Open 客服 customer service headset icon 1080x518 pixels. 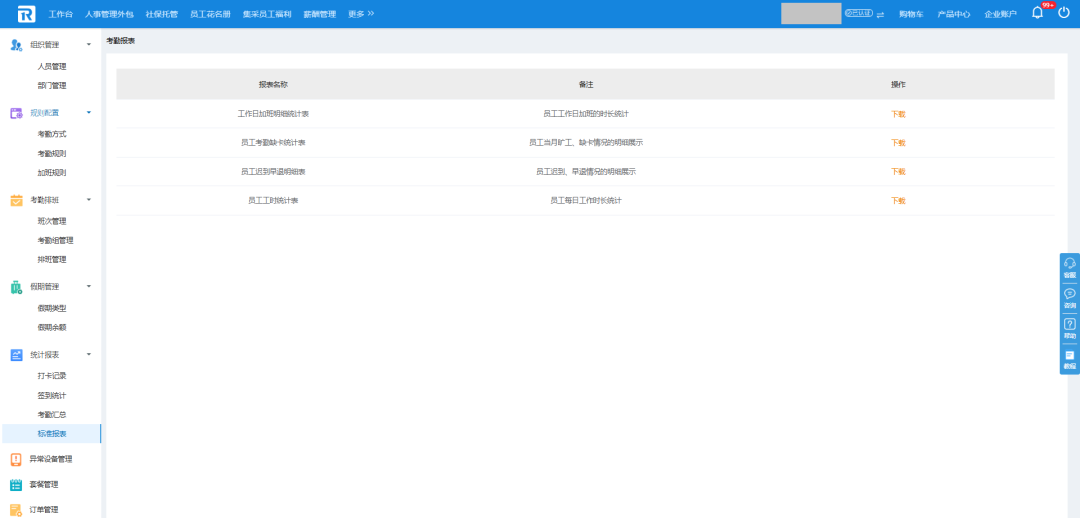(1070, 263)
